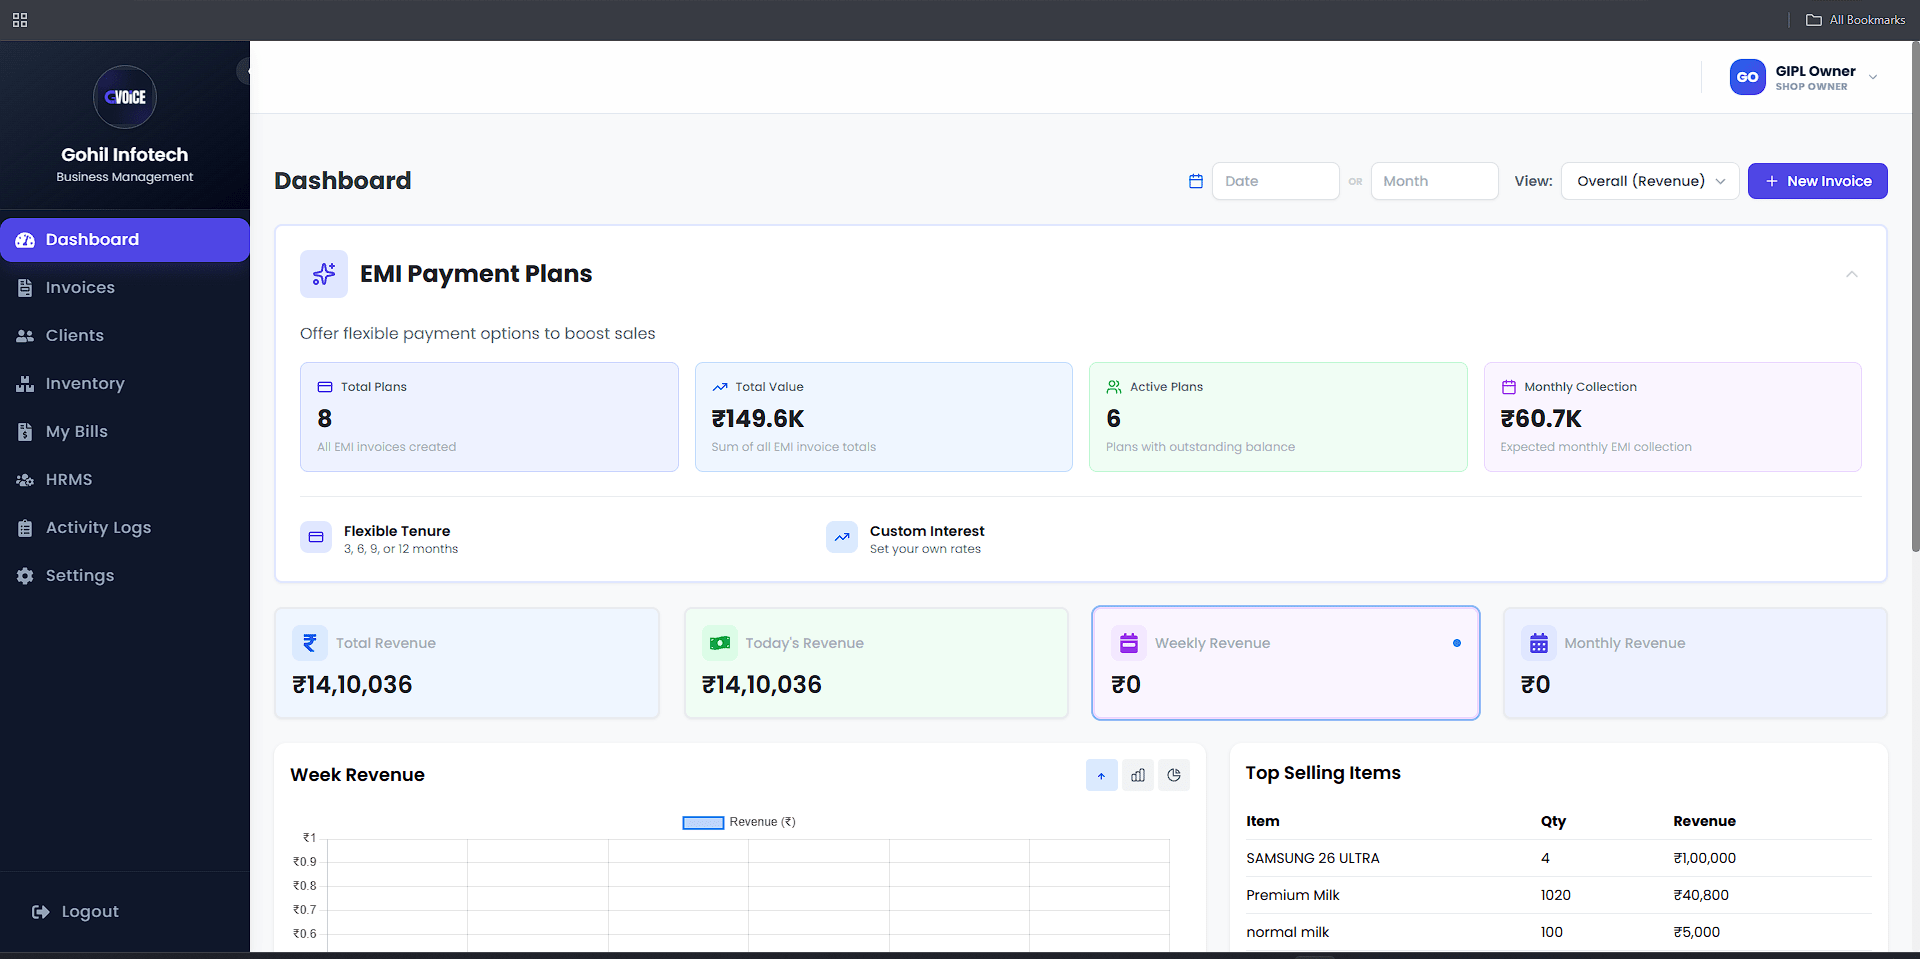Click the GO user avatar
Viewport: 1920px width, 959px height.
1748,77
